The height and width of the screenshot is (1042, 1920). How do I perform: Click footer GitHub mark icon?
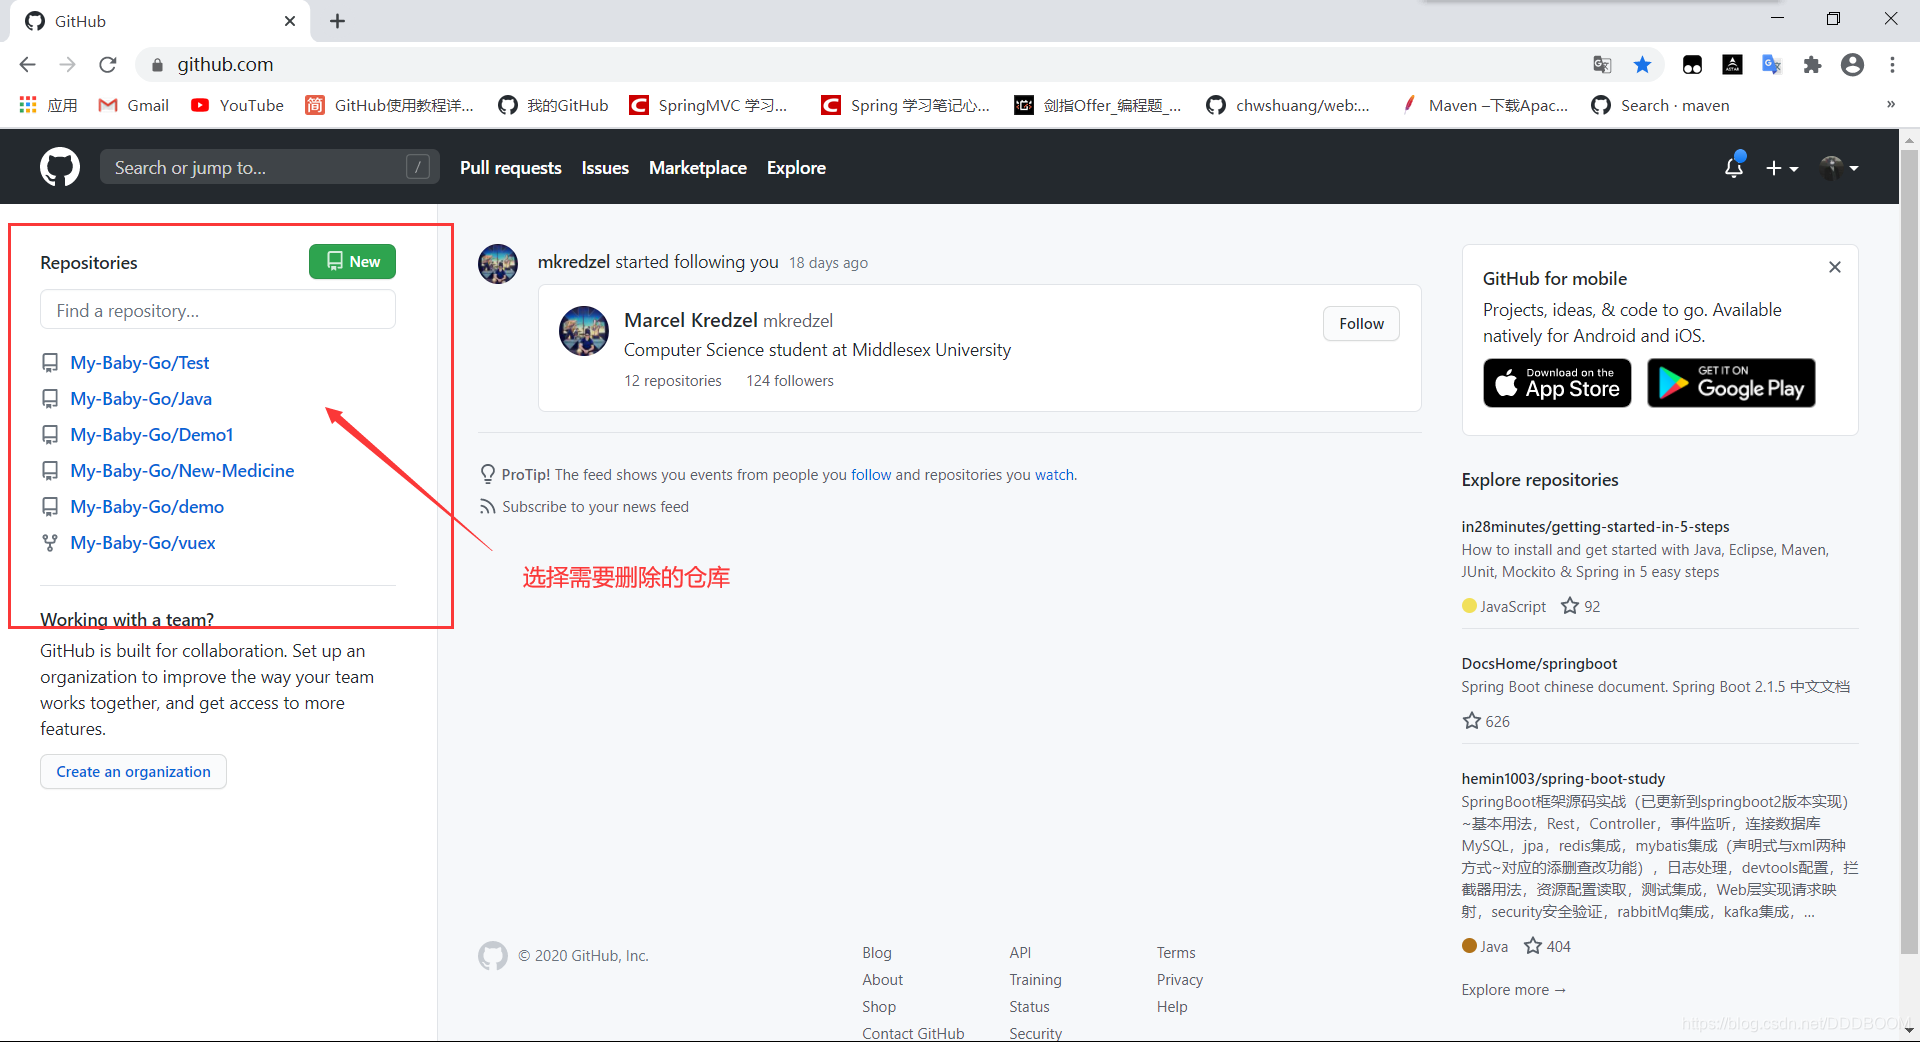pyautogui.click(x=492, y=956)
